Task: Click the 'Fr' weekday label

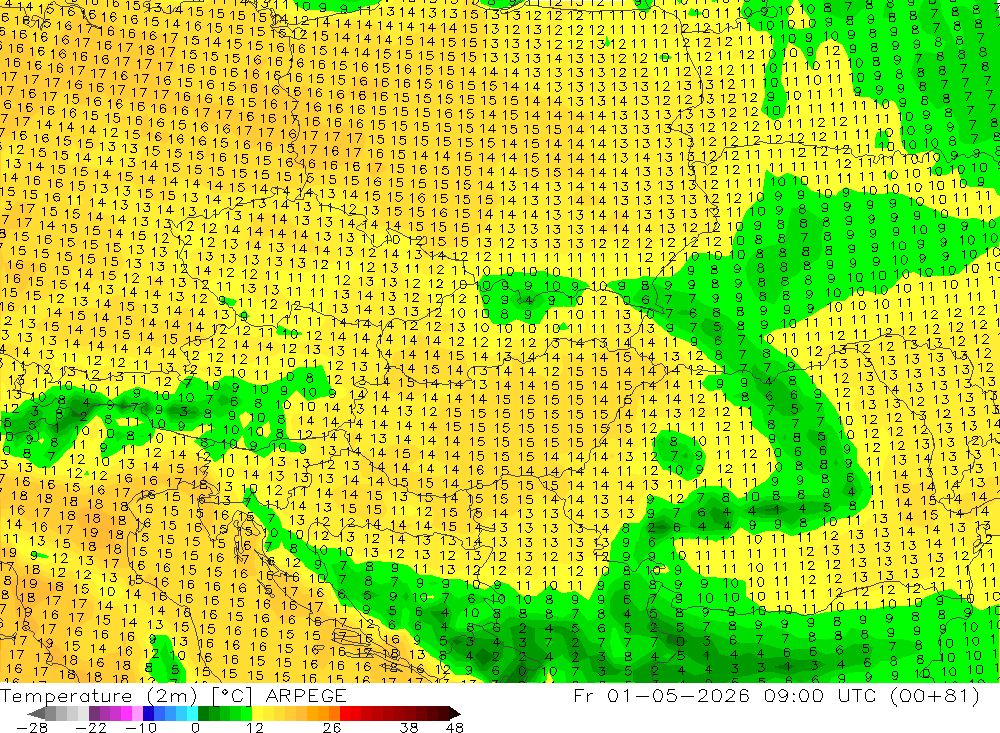Action: pyautogui.click(x=583, y=695)
